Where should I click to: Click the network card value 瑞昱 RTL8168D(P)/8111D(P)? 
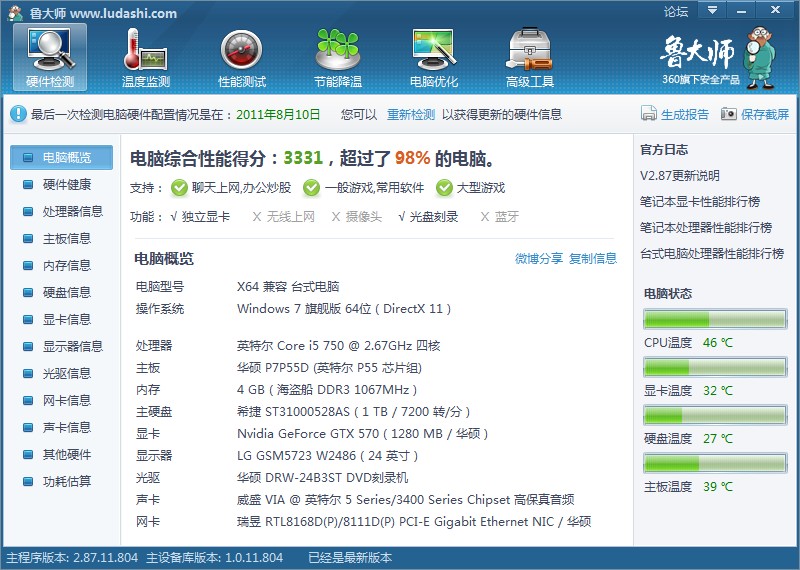(x=414, y=522)
